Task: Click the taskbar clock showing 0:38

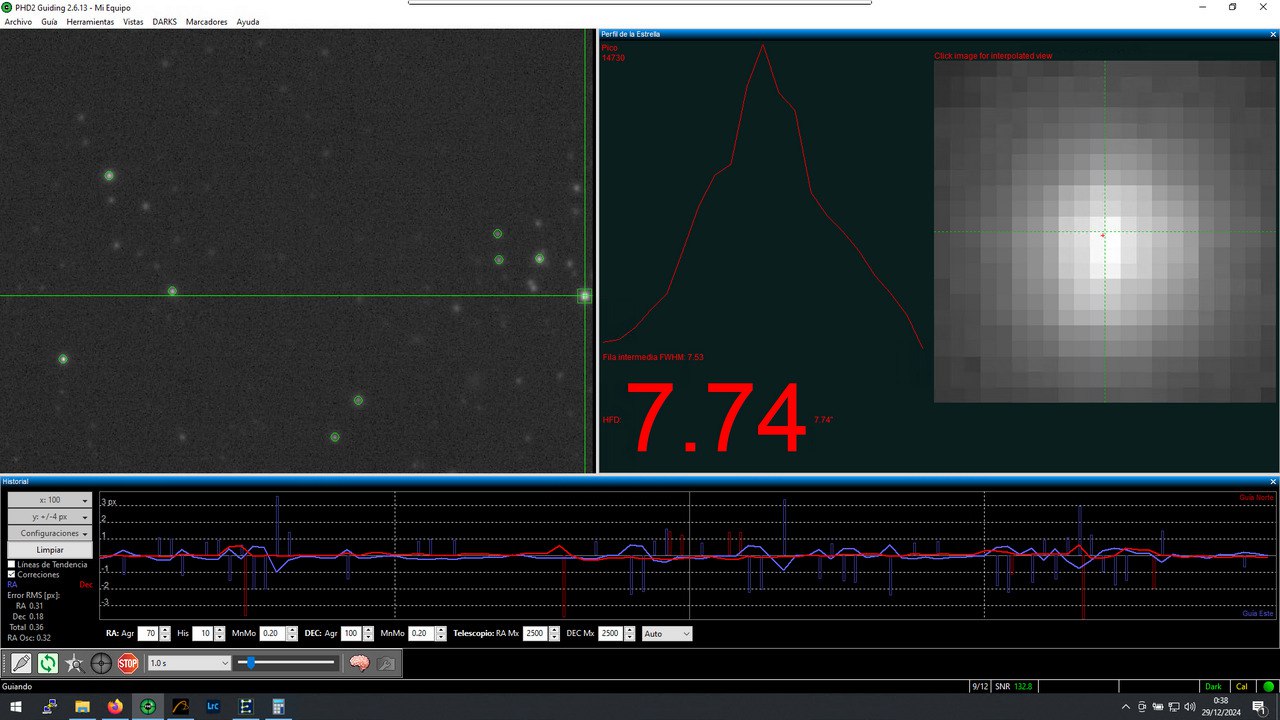Action: (1221, 707)
